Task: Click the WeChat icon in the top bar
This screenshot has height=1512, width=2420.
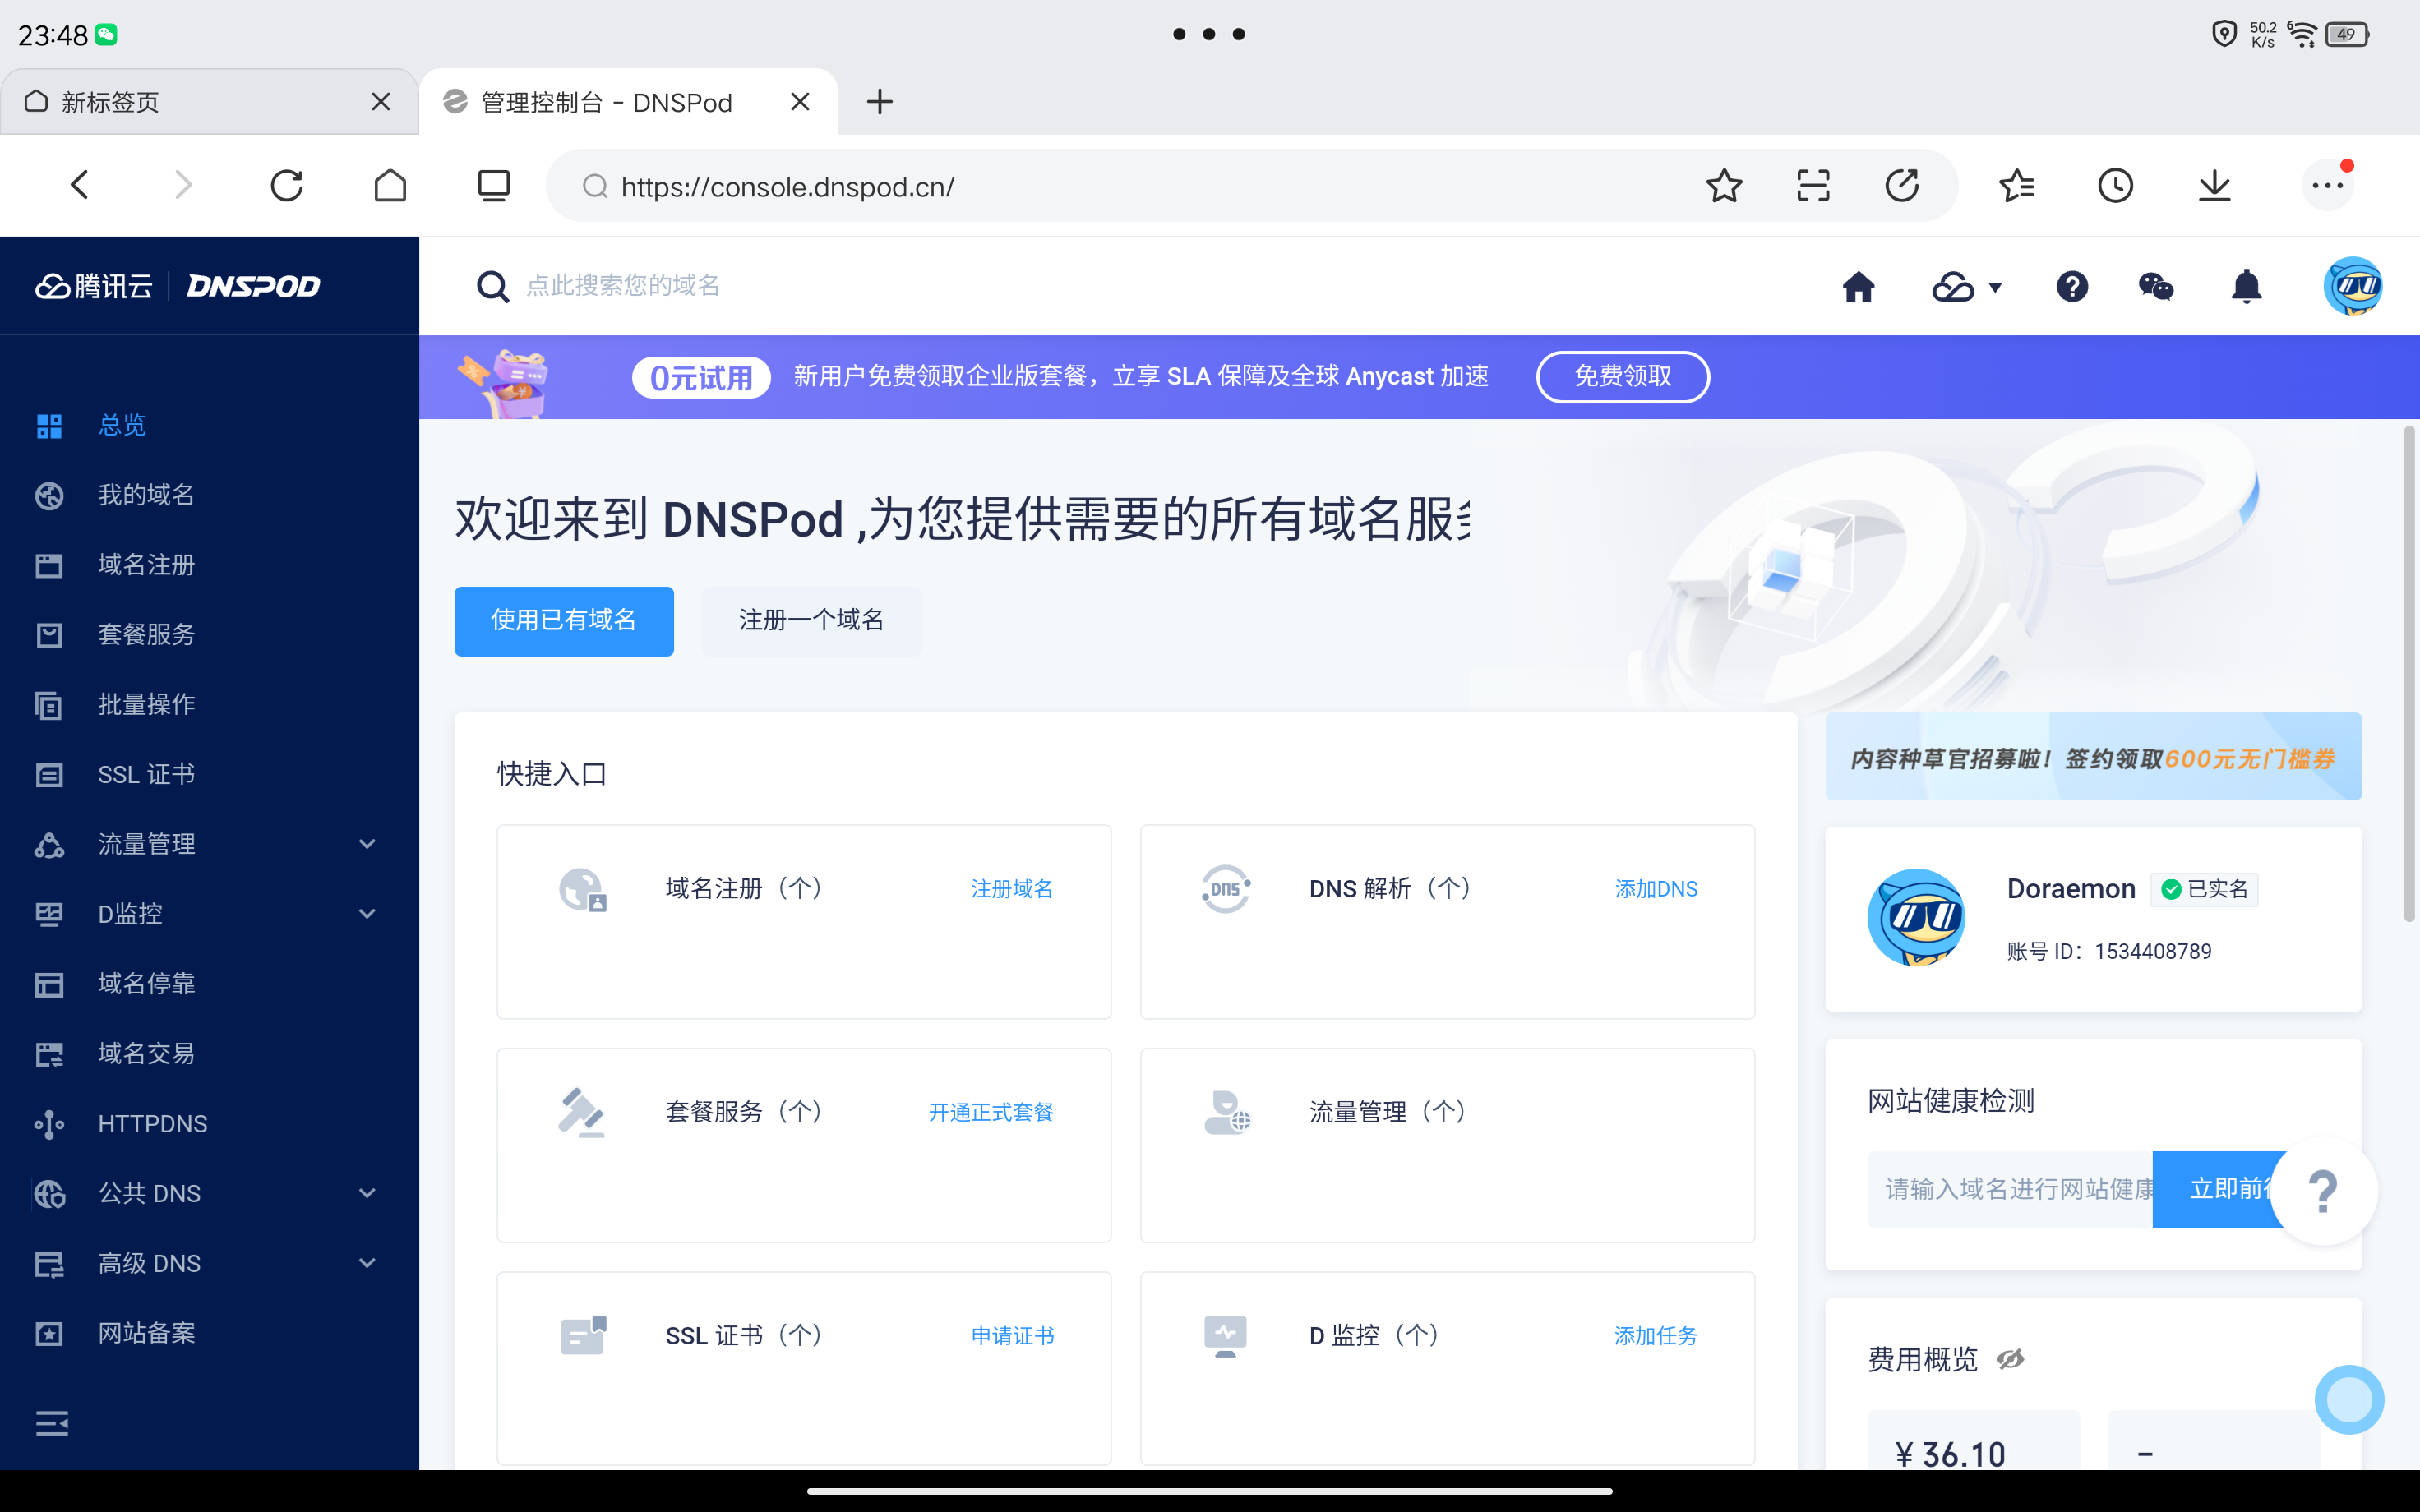Action: click(2157, 286)
